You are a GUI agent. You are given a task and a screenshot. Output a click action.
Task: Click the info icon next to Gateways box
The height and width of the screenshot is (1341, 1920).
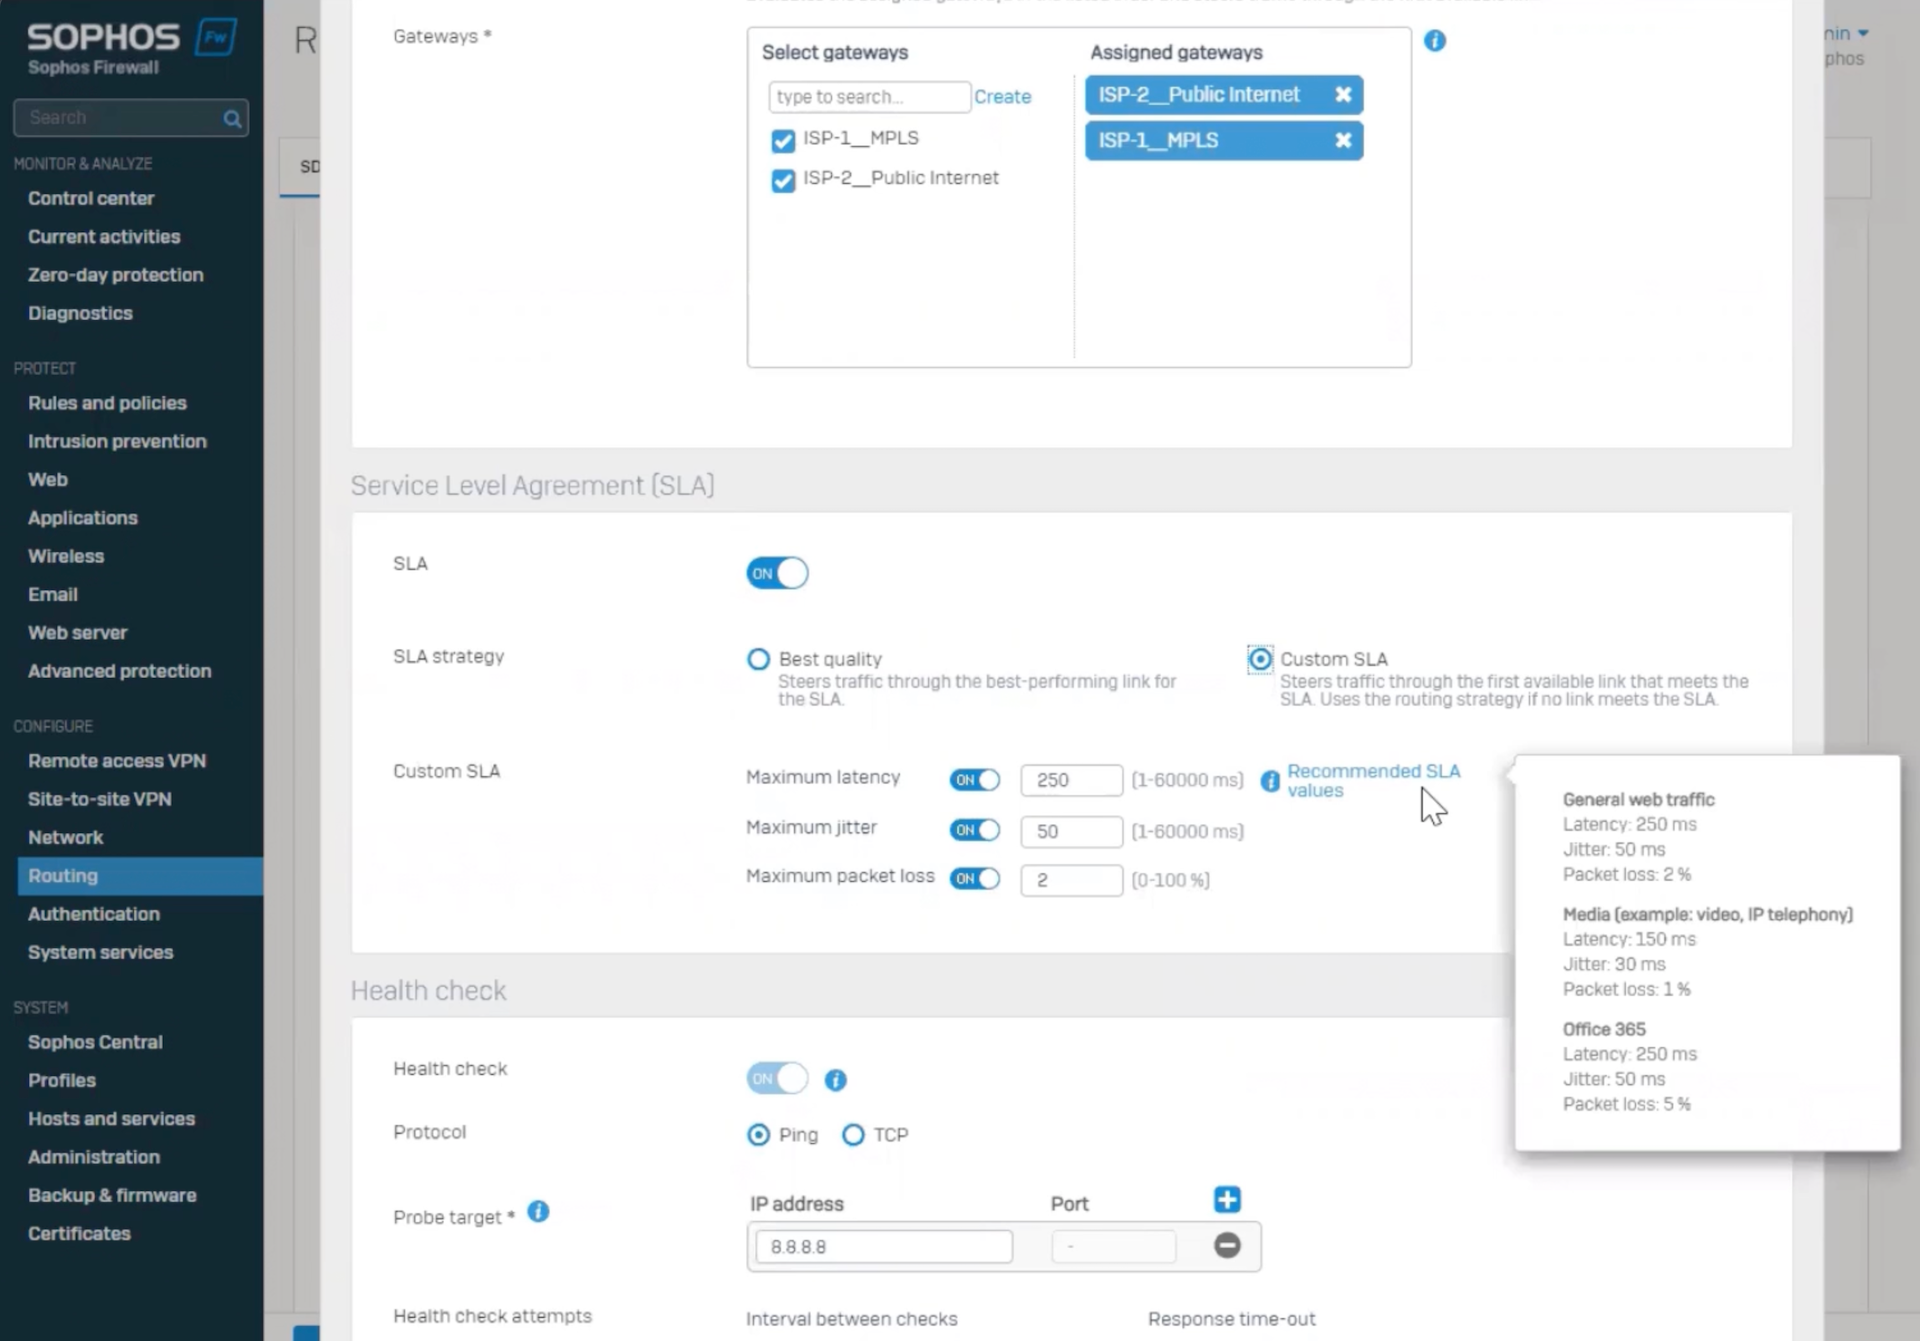(1434, 41)
